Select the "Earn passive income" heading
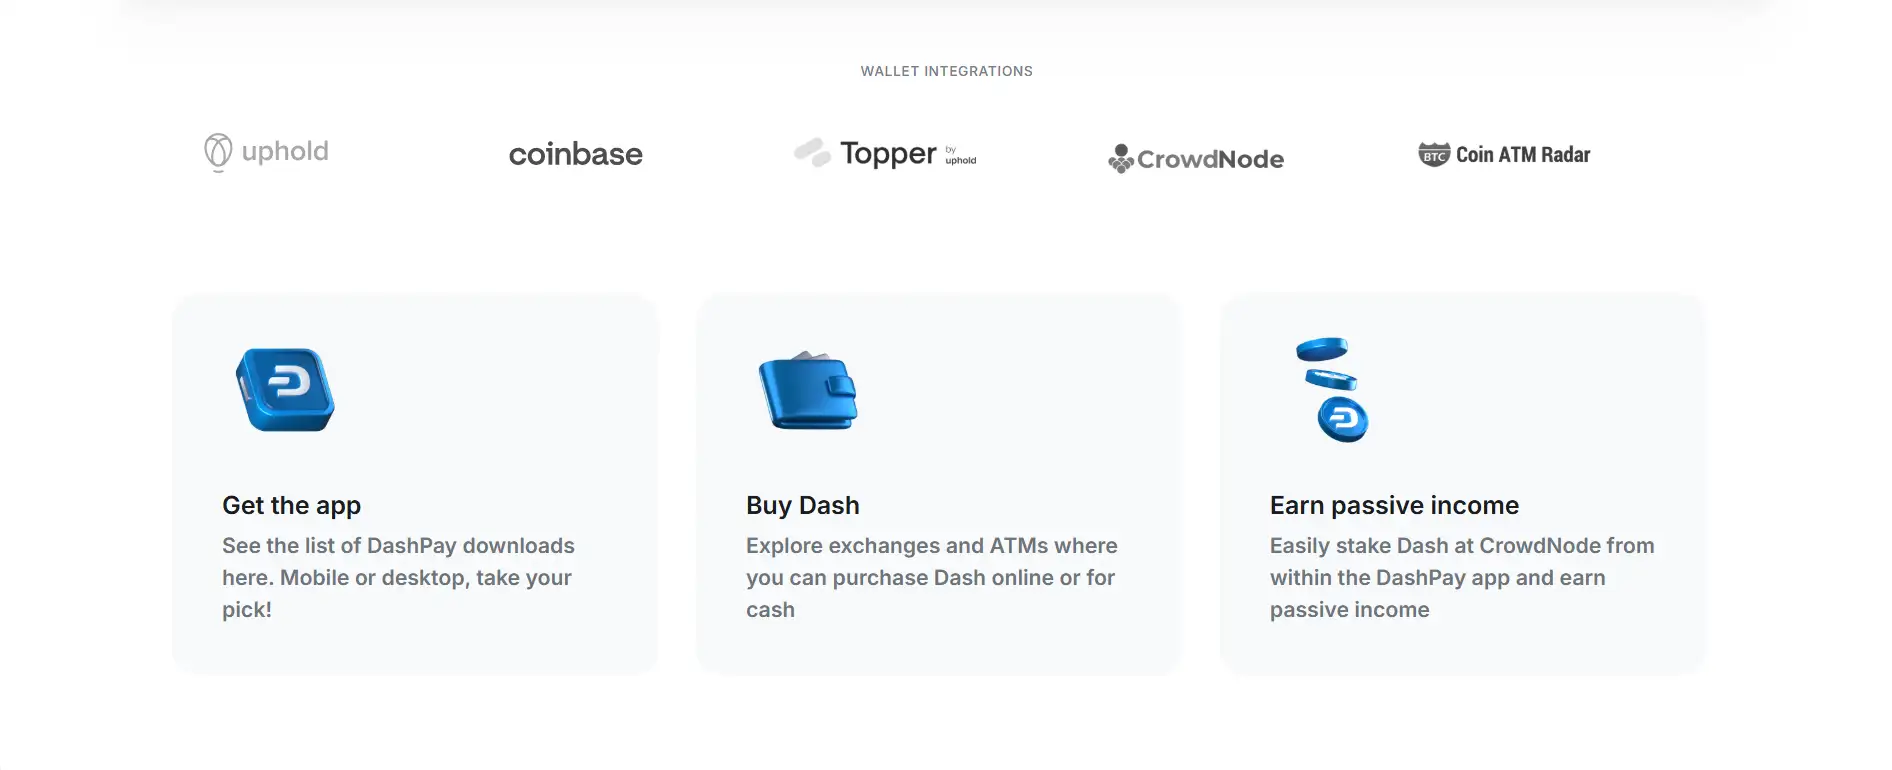Image resolution: width=1892 pixels, height=770 pixels. [1394, 505]
